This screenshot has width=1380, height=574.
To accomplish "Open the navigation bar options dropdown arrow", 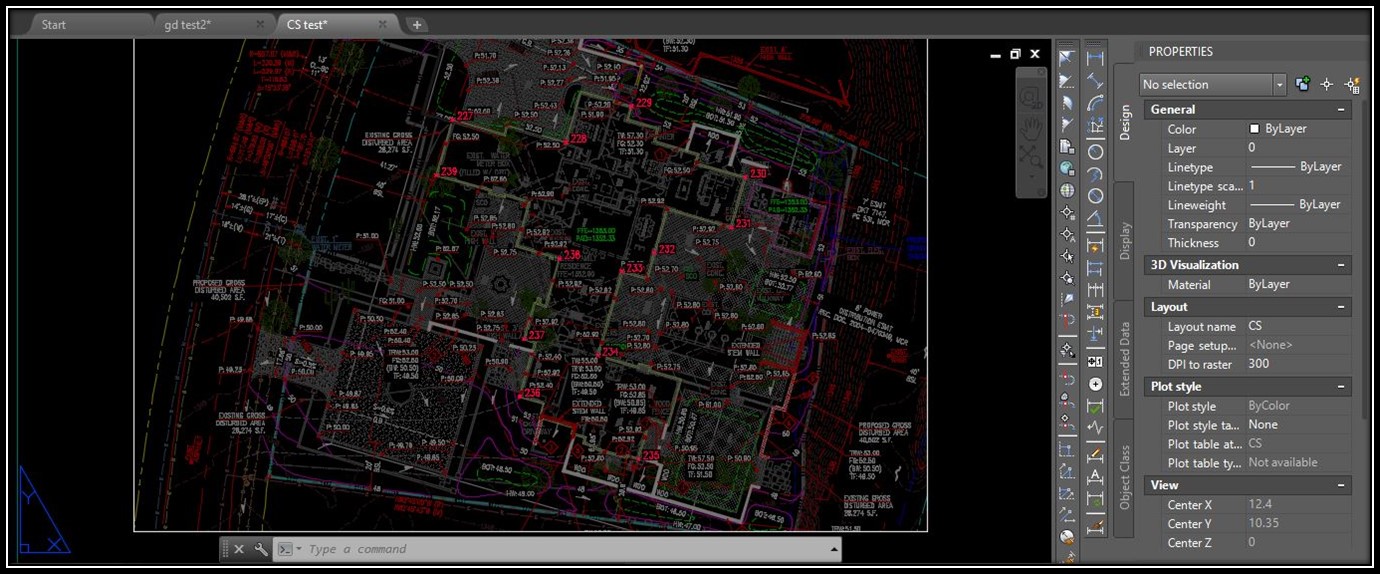I will (1031, 176).
